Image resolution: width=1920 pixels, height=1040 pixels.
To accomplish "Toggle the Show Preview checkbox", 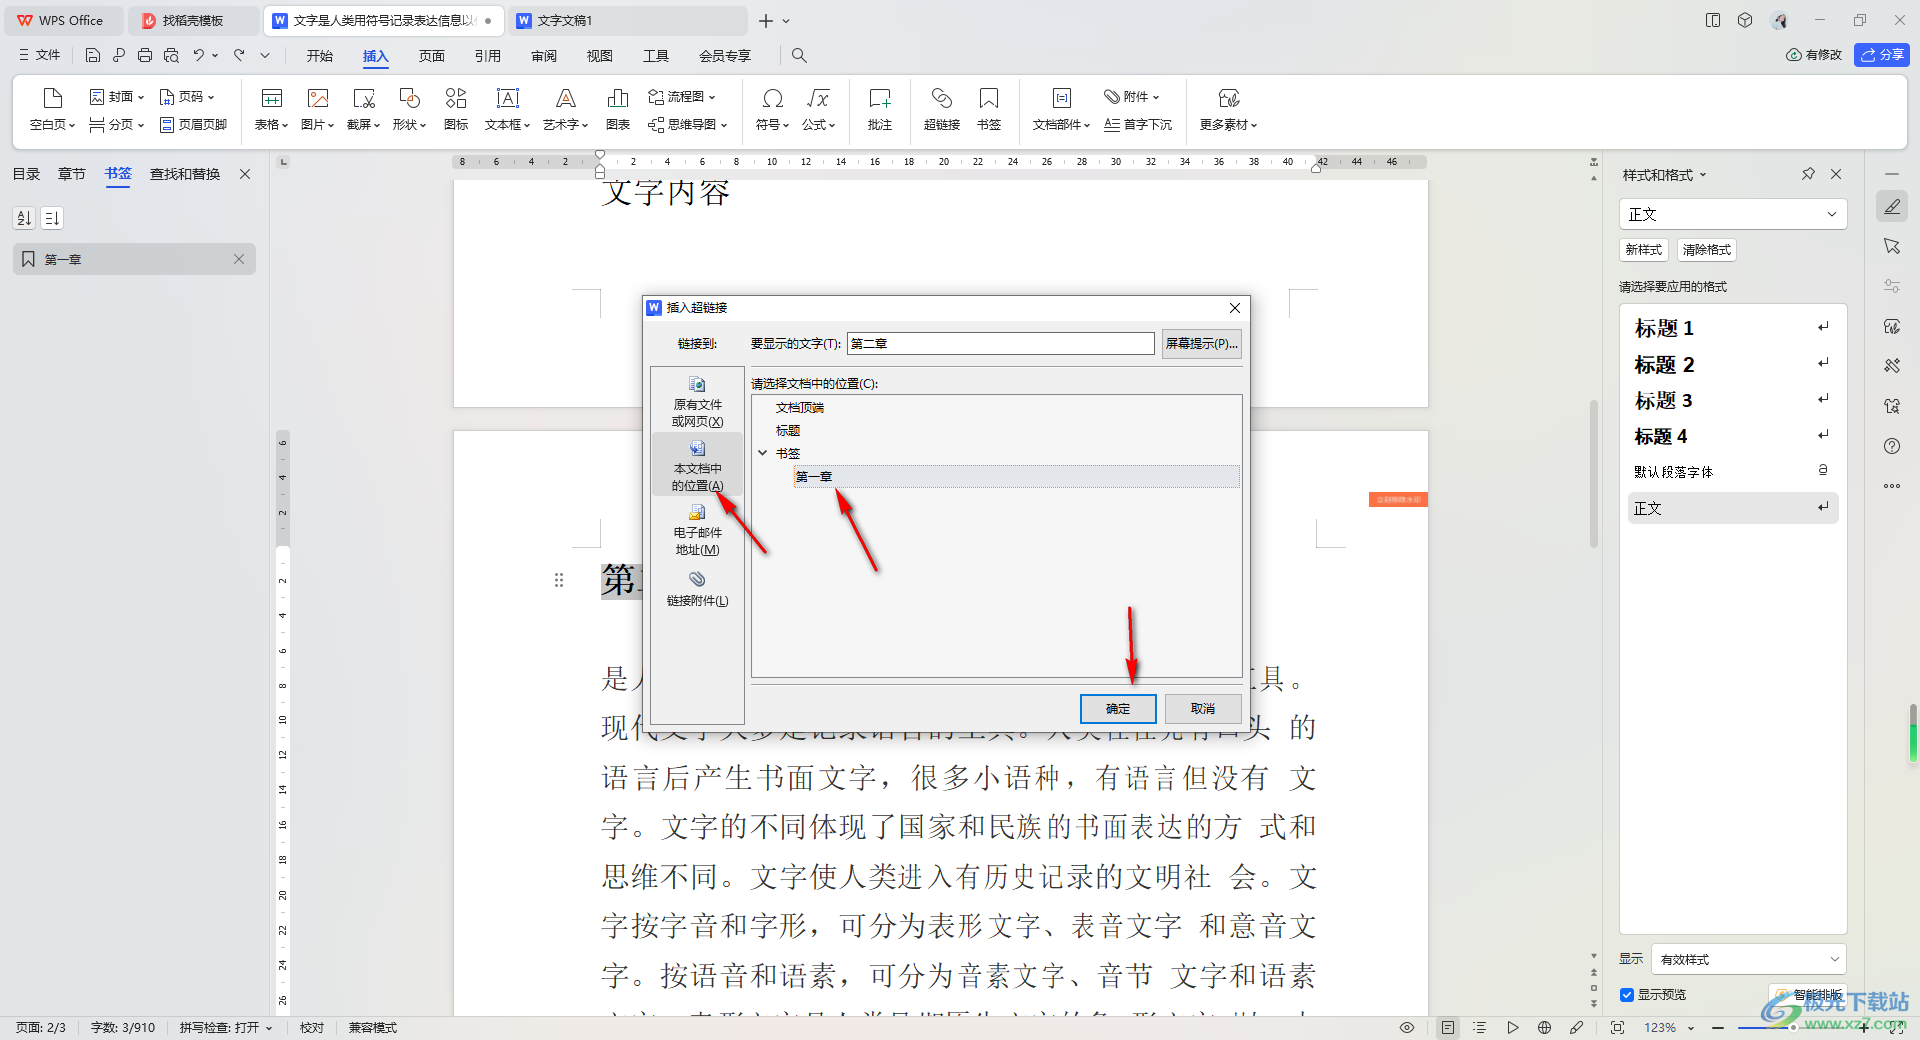I will [1627, 994].
